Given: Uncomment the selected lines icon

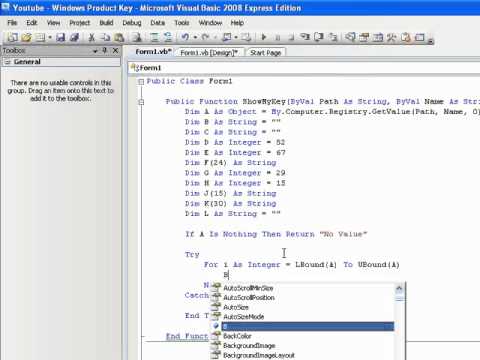Looking at the screenshot, I should pos(168,37).
